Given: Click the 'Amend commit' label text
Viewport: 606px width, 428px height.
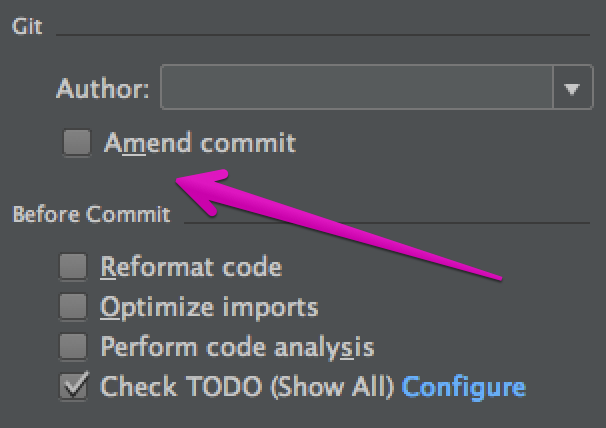Looking at the screenshot, I should click(x=200, y=143).
